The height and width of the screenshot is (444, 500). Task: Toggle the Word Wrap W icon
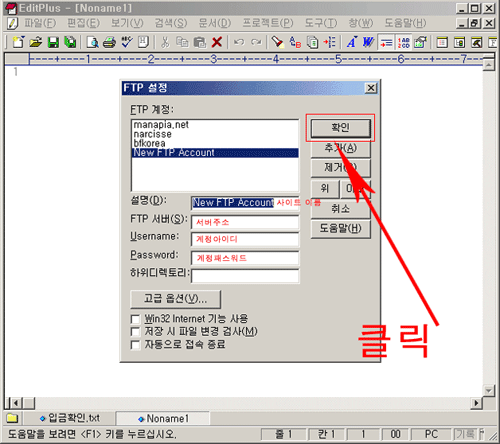(368, 42)
